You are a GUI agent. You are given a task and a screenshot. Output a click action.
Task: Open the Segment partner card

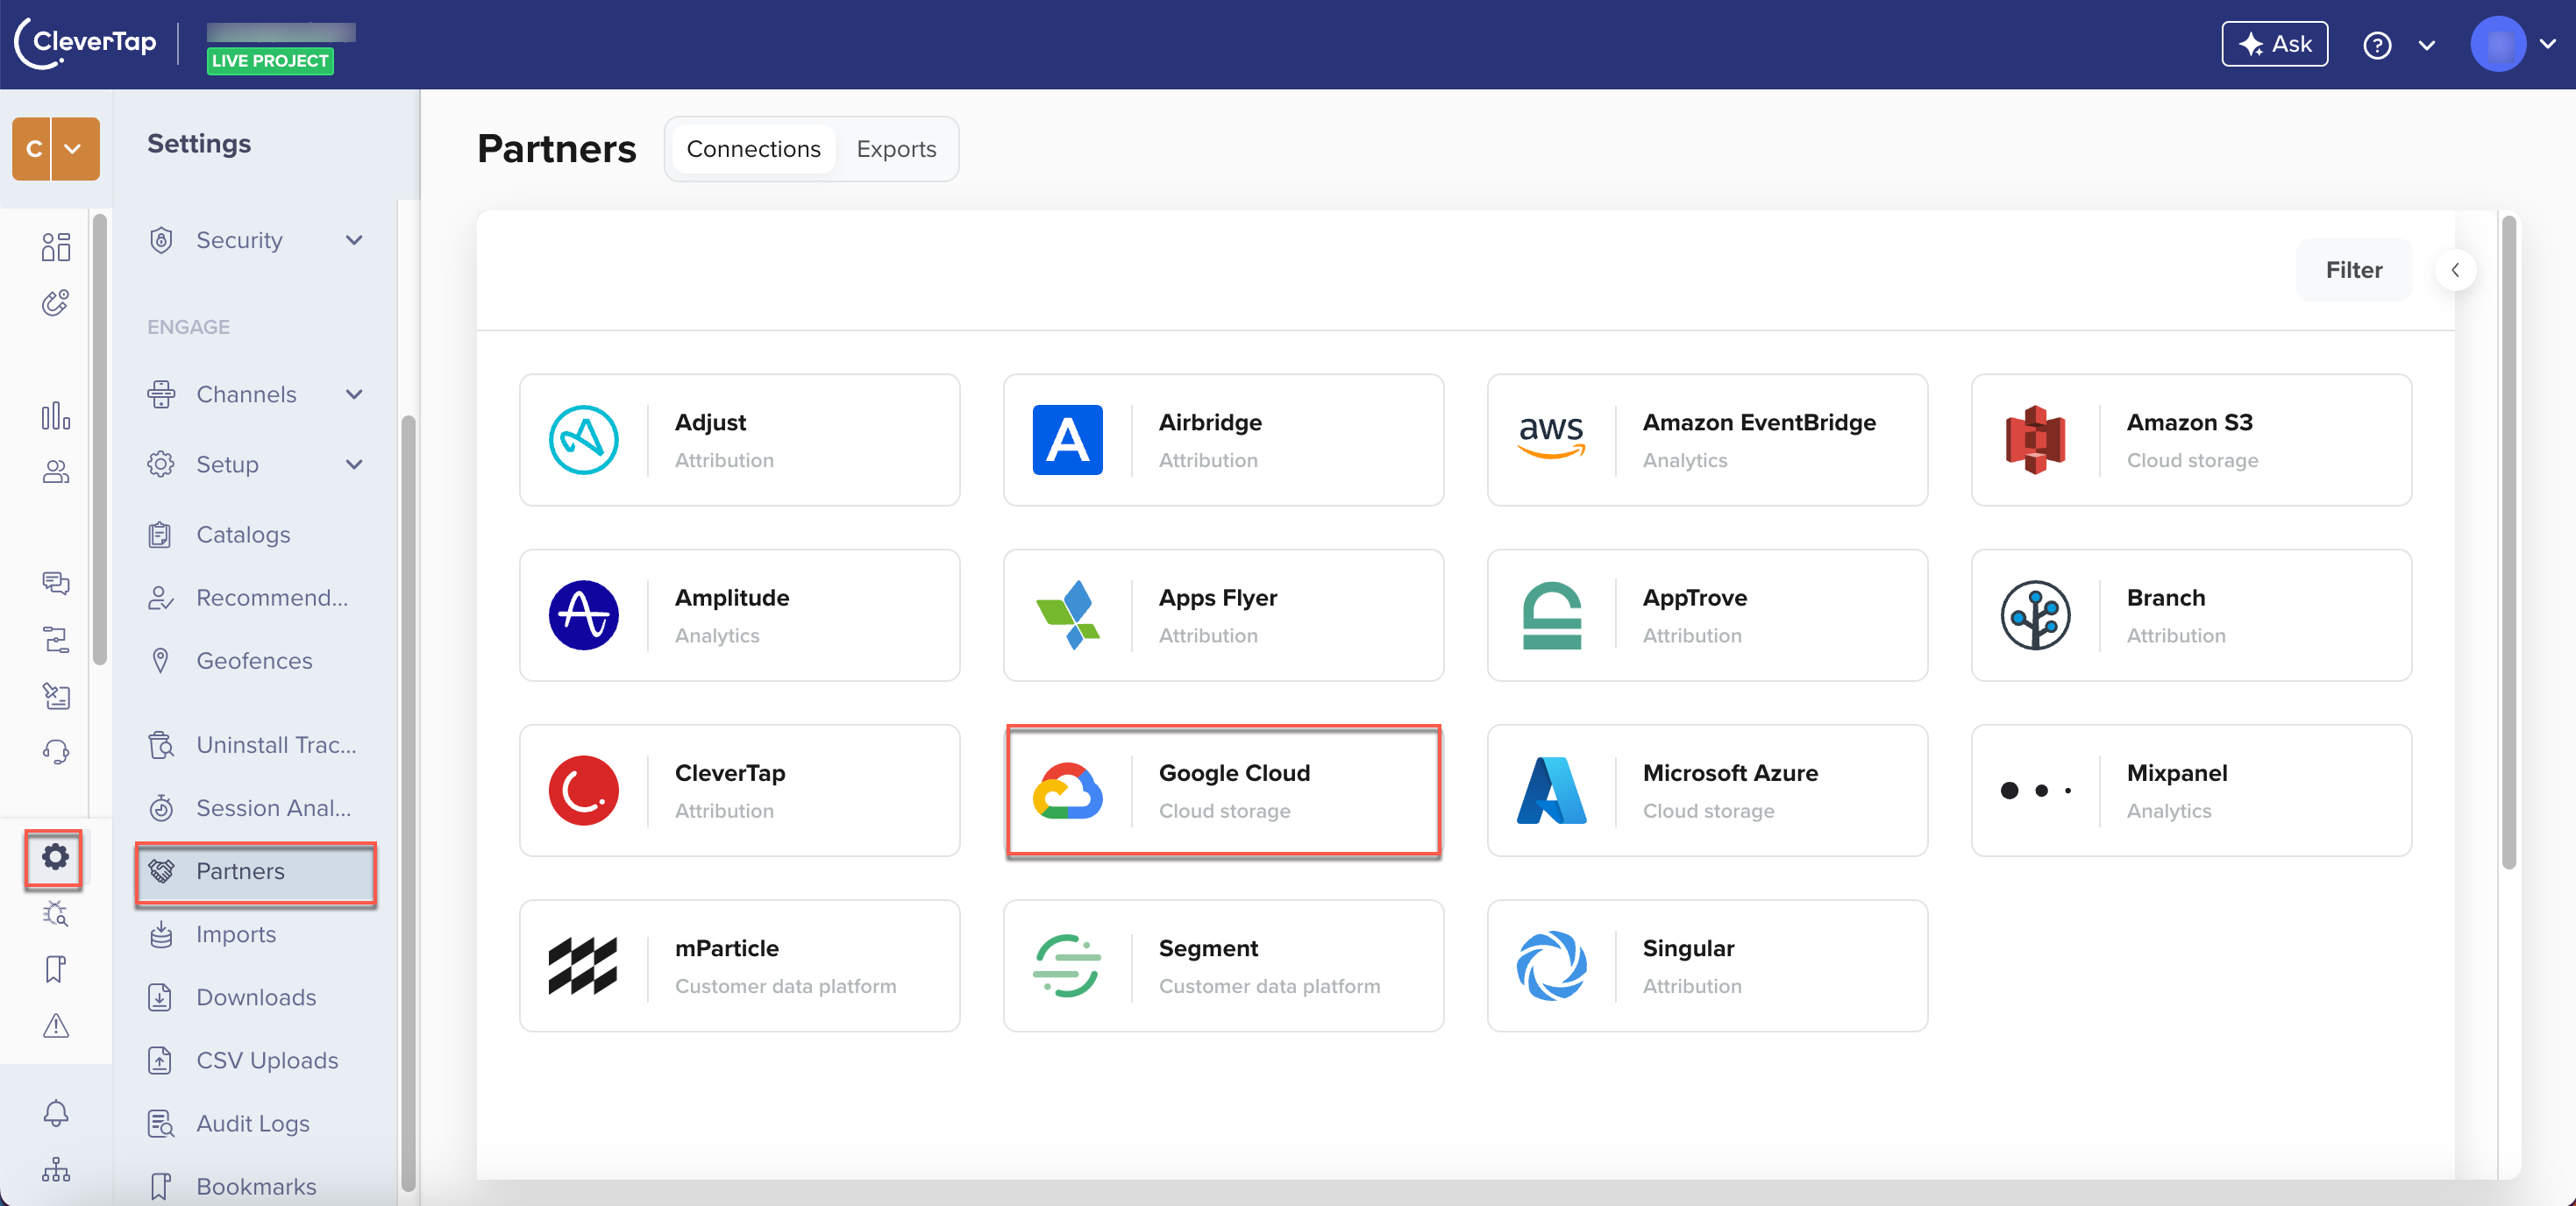[x=1222, y=966]
